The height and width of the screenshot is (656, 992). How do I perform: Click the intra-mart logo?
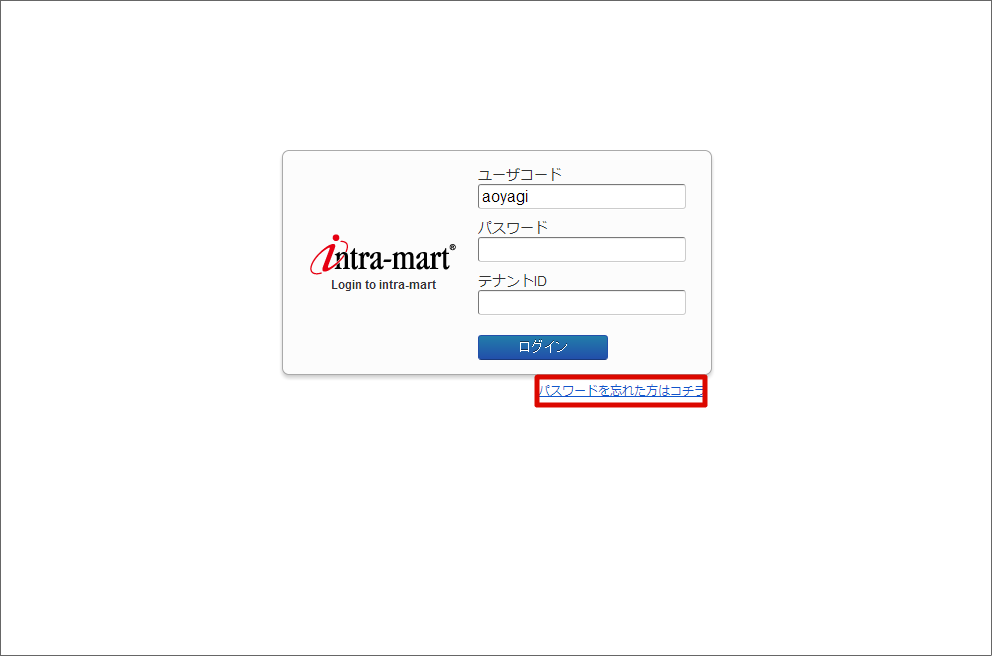[382, 255]
